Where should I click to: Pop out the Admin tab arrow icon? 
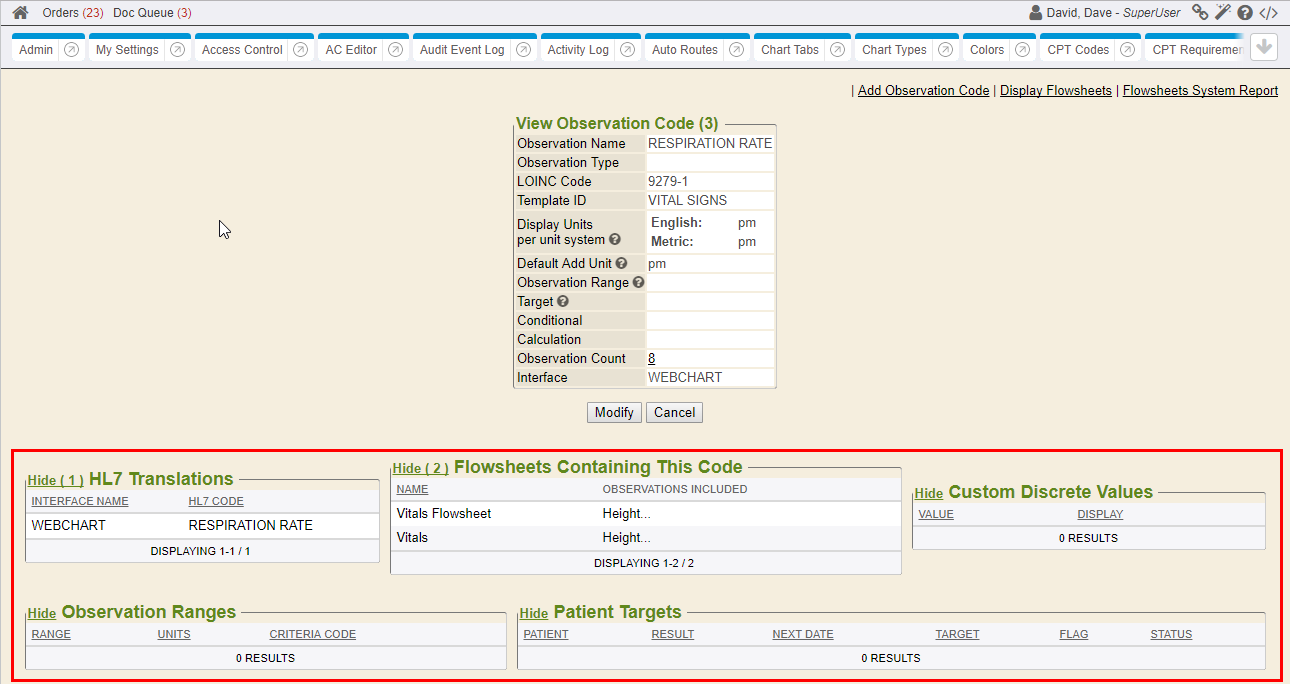pyautogui.click(x=71, y=50)
